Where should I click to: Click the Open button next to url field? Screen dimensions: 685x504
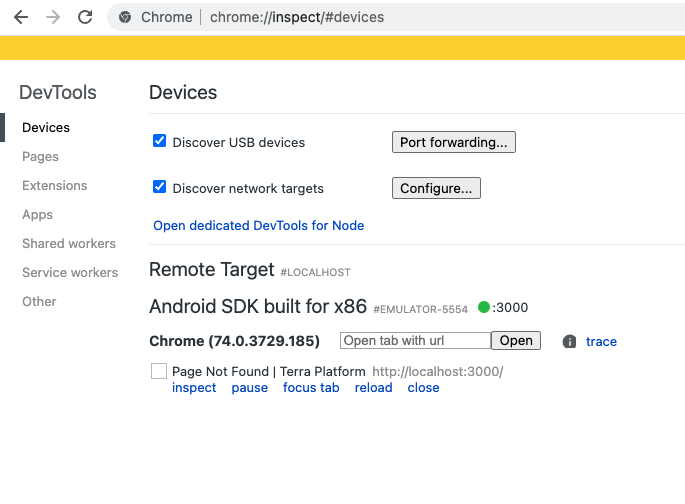(516, 340)
